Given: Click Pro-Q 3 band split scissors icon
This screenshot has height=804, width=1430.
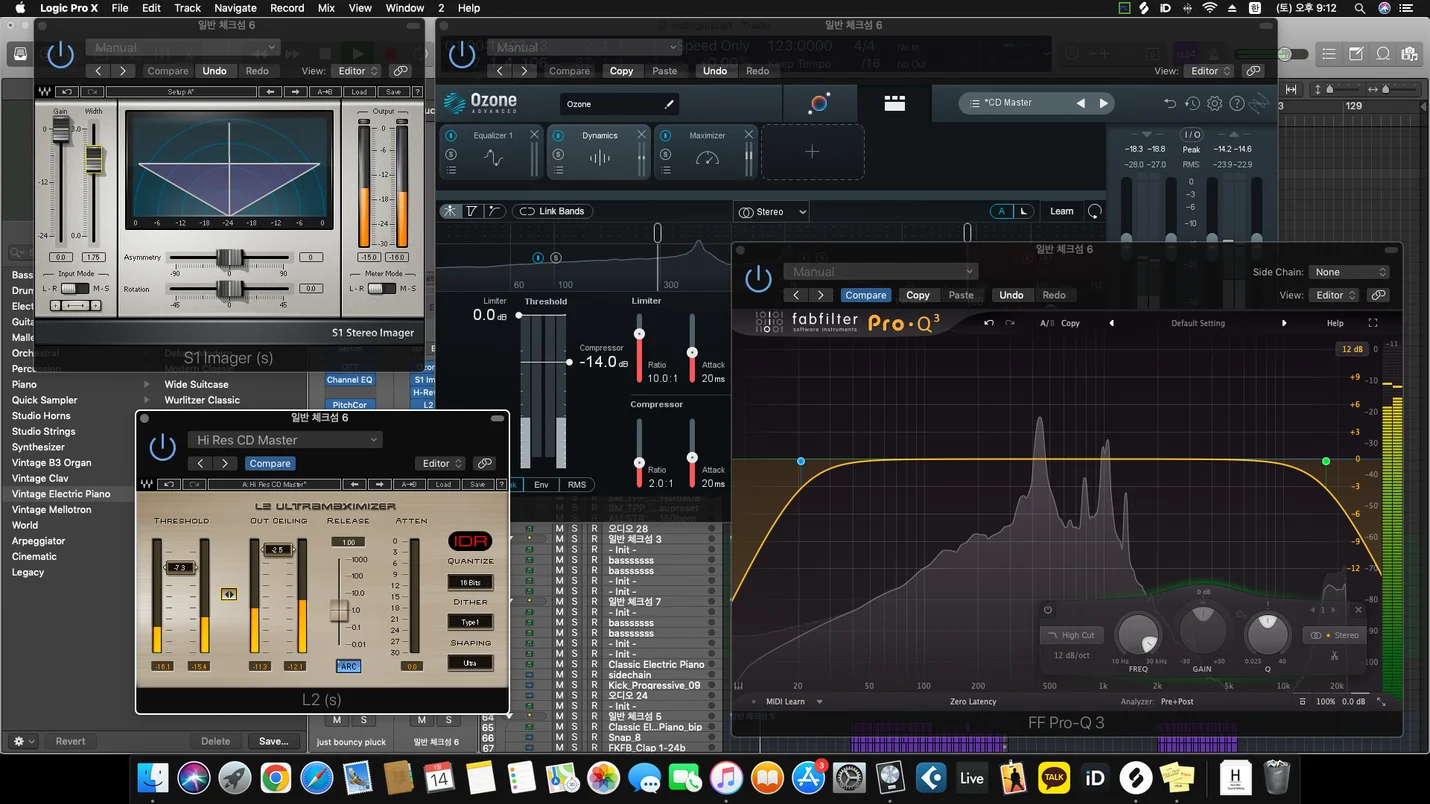Looking at the screenshot, I should [x=1334, y=656].
